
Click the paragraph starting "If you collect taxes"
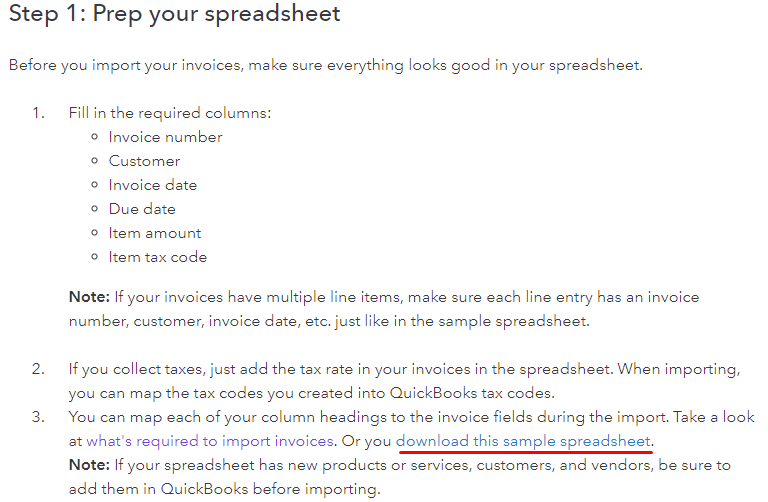tap(404, 381)
